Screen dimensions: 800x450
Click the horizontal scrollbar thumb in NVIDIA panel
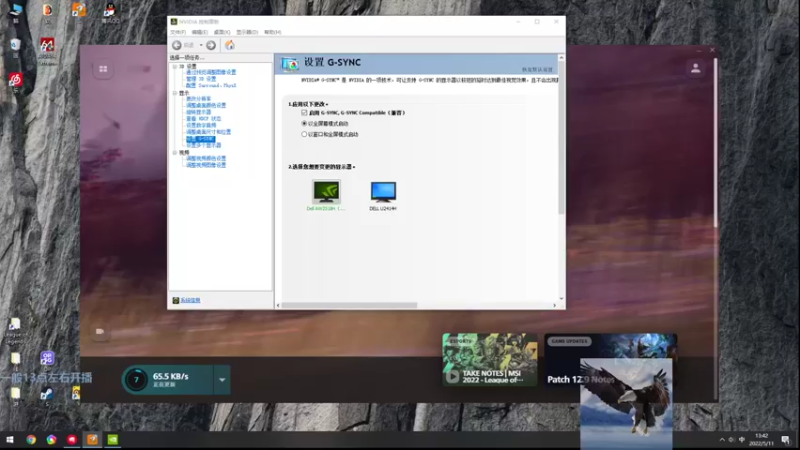pos(349,305)
